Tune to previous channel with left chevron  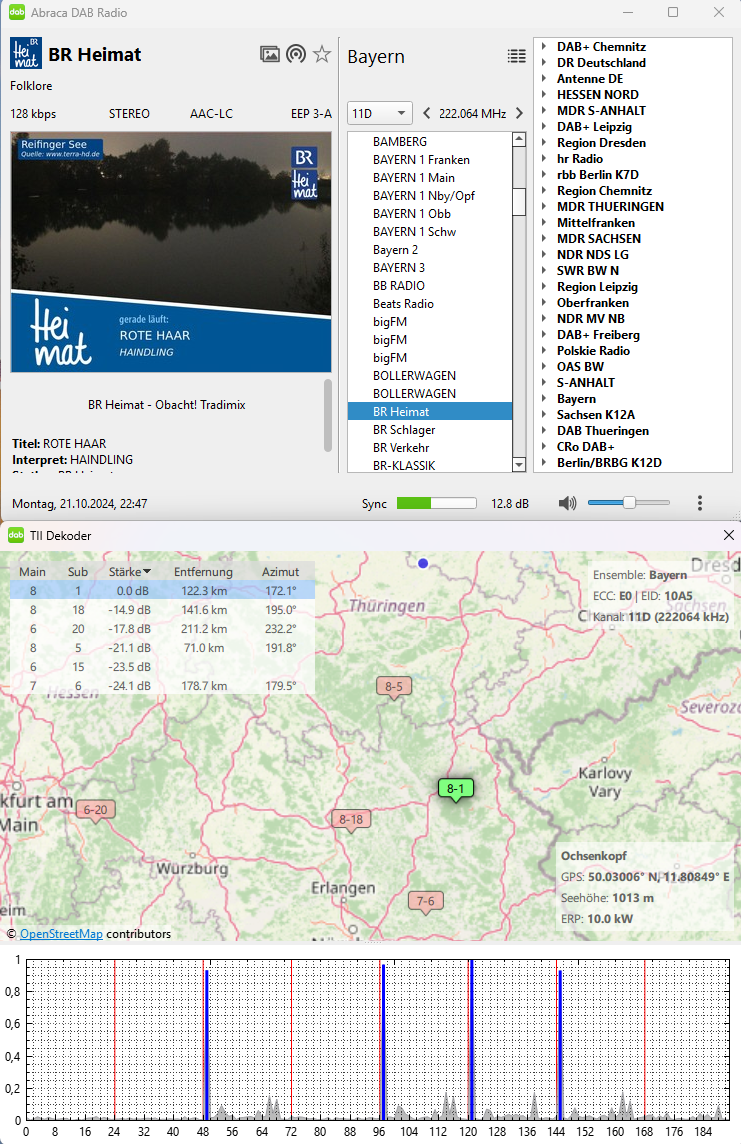coord(427,113)
